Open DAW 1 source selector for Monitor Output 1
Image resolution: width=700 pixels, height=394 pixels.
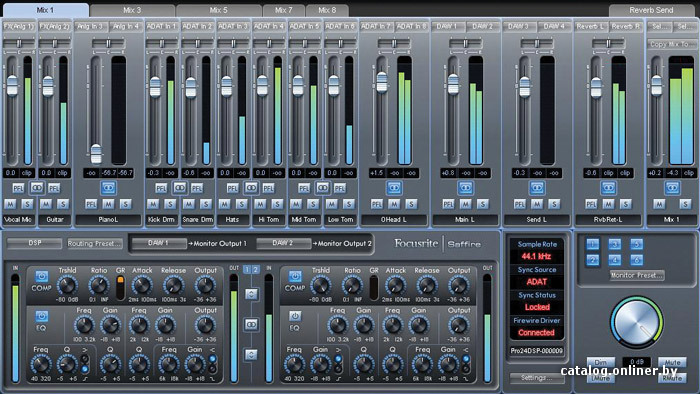click(x=158, y=243)
